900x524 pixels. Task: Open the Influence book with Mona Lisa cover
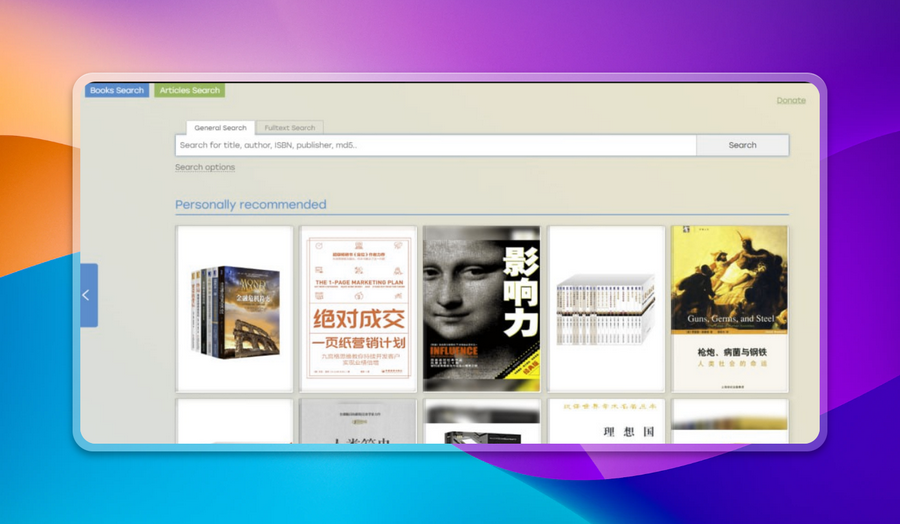(x=481, y=308)
